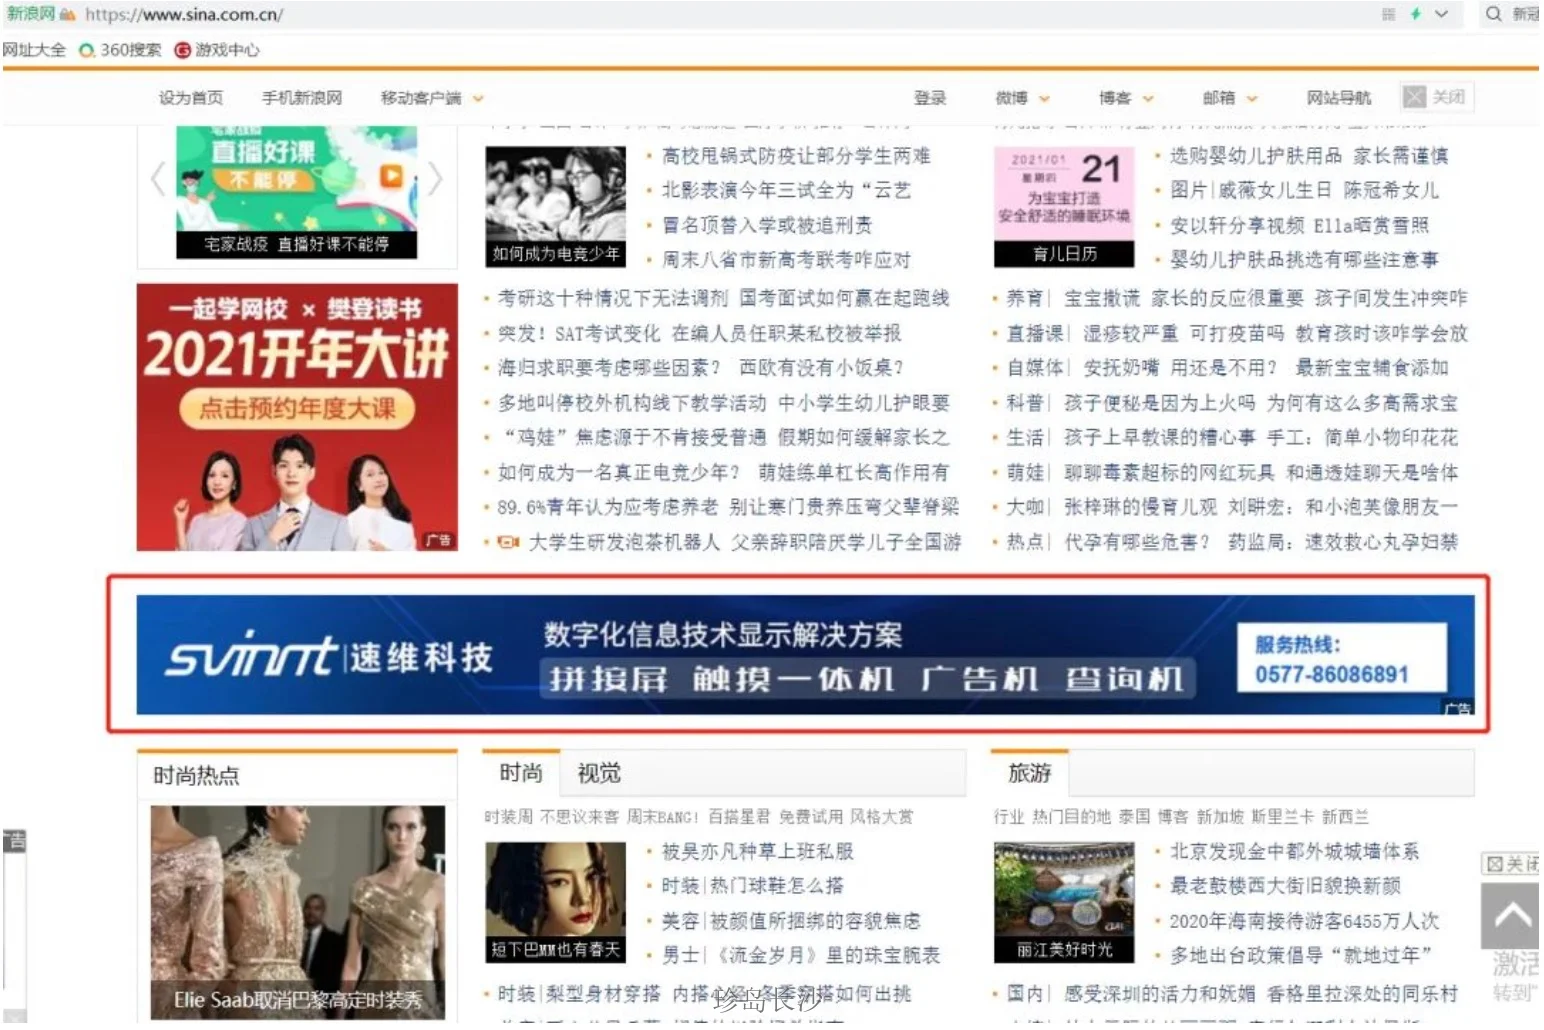This screenshot has height=1030, width=1544.
Task: Open article 选购婴幼儿护肤用品
Action: coord(1256,156)
